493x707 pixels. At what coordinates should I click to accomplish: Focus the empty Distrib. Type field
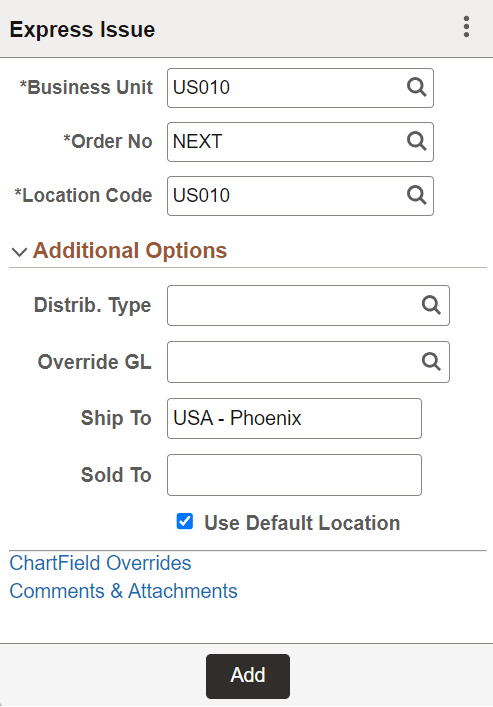click(x=308, y=305)
